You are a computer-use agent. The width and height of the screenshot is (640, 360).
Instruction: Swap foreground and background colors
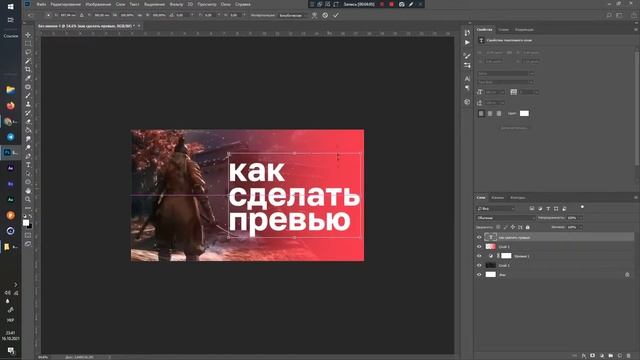tap(31, 217)
